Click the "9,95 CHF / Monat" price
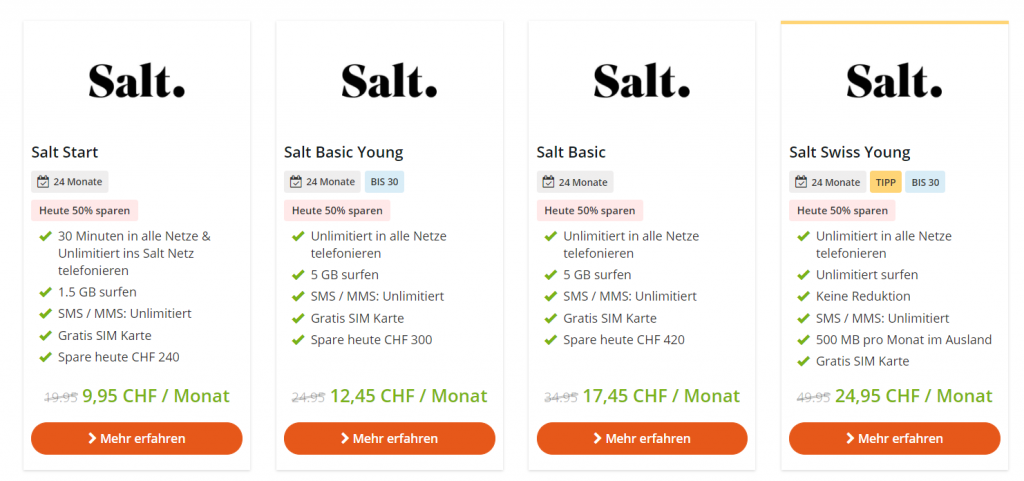Image resolution: width=1024 pixels, height=481 pixels. (156, 396)
